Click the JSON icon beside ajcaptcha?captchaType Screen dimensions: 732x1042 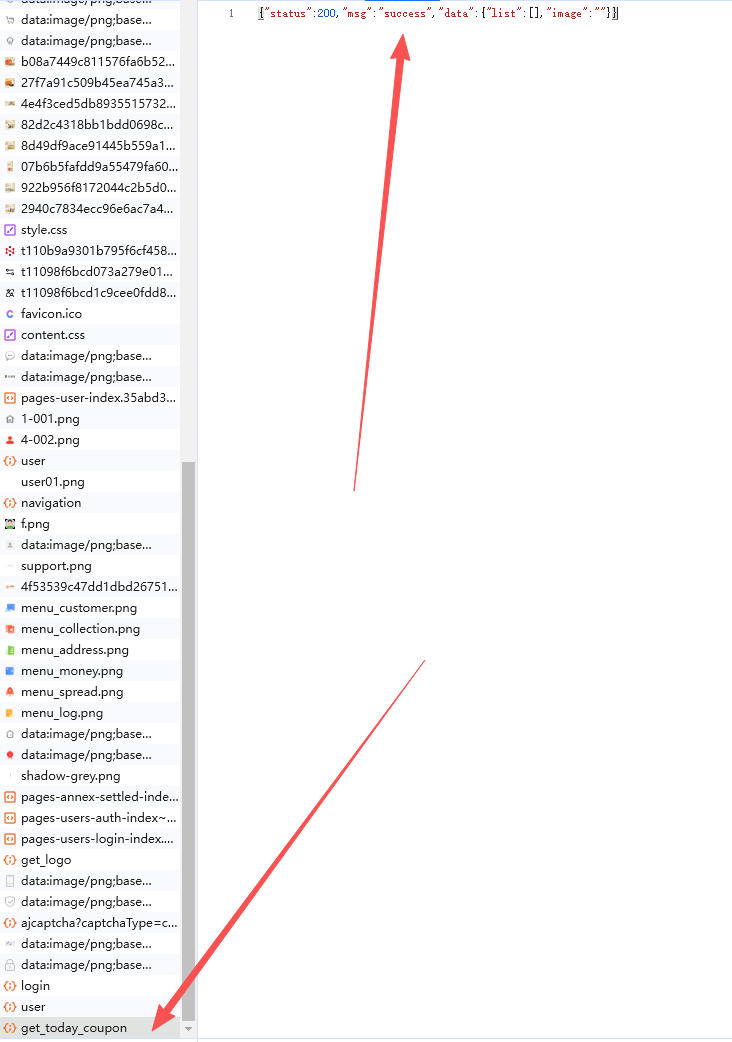[x=10, y=922]
